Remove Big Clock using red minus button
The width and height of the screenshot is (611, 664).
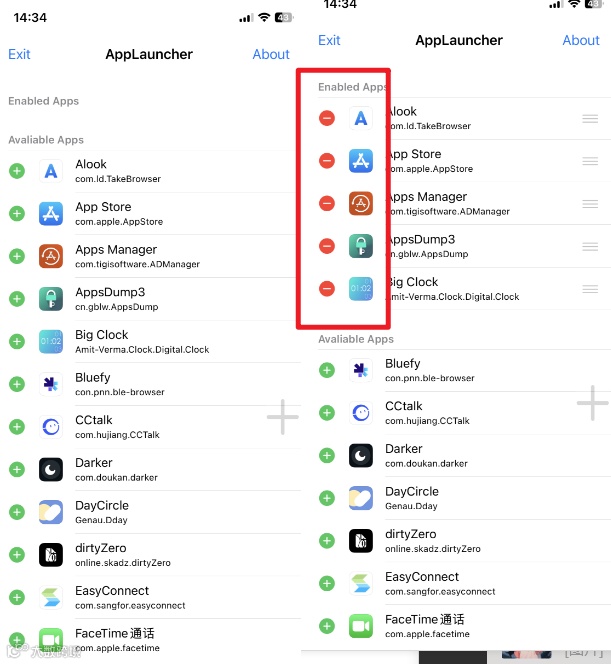coord(326,289)
